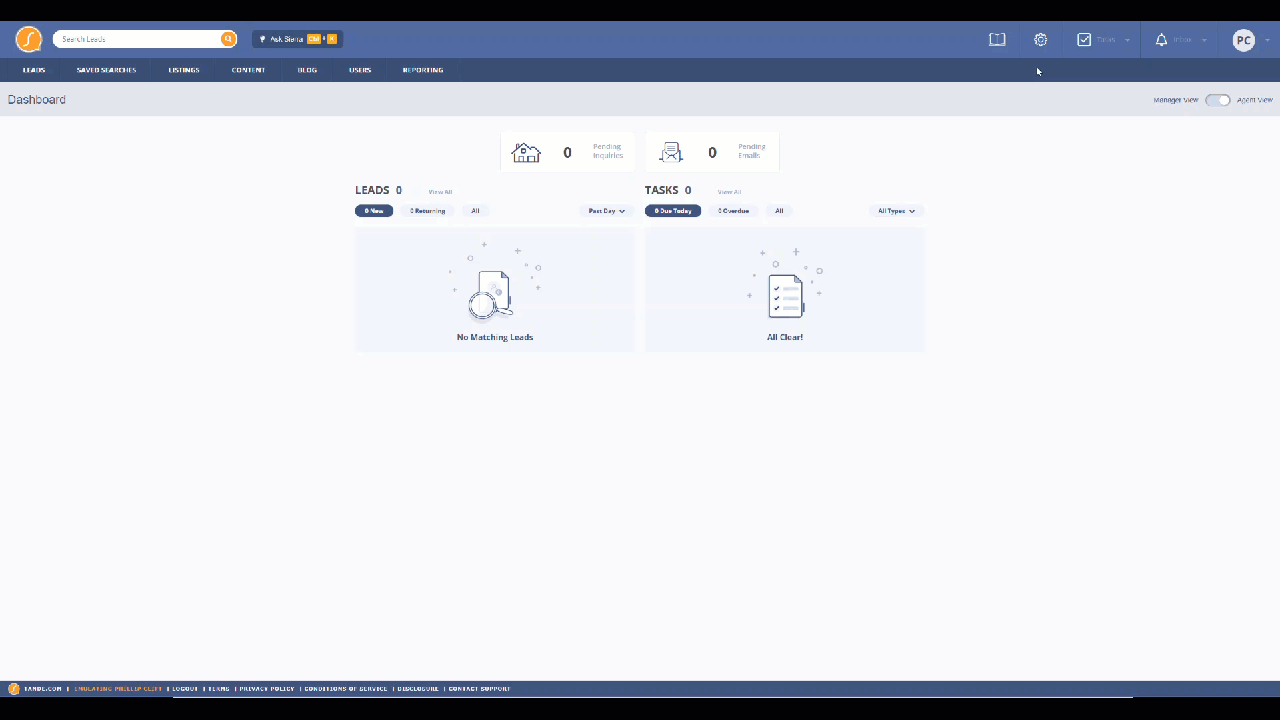Click the Tasks checkmark icon in header
Screen dimensions: 1280x720
pyautogui.click(x=1084, y=40)
